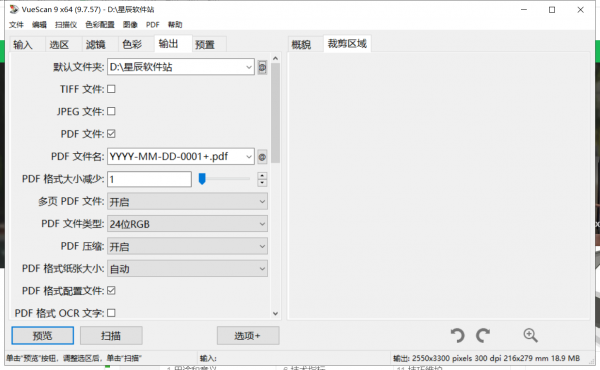Click the scroll up arrow of settings panel
Viewport: 600px width, 370px height.
[276, 58]
